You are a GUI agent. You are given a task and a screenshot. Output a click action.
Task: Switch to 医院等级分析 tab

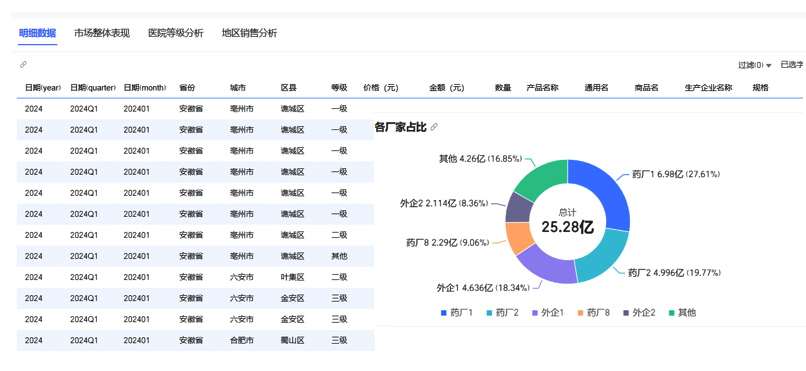(176, 33)
